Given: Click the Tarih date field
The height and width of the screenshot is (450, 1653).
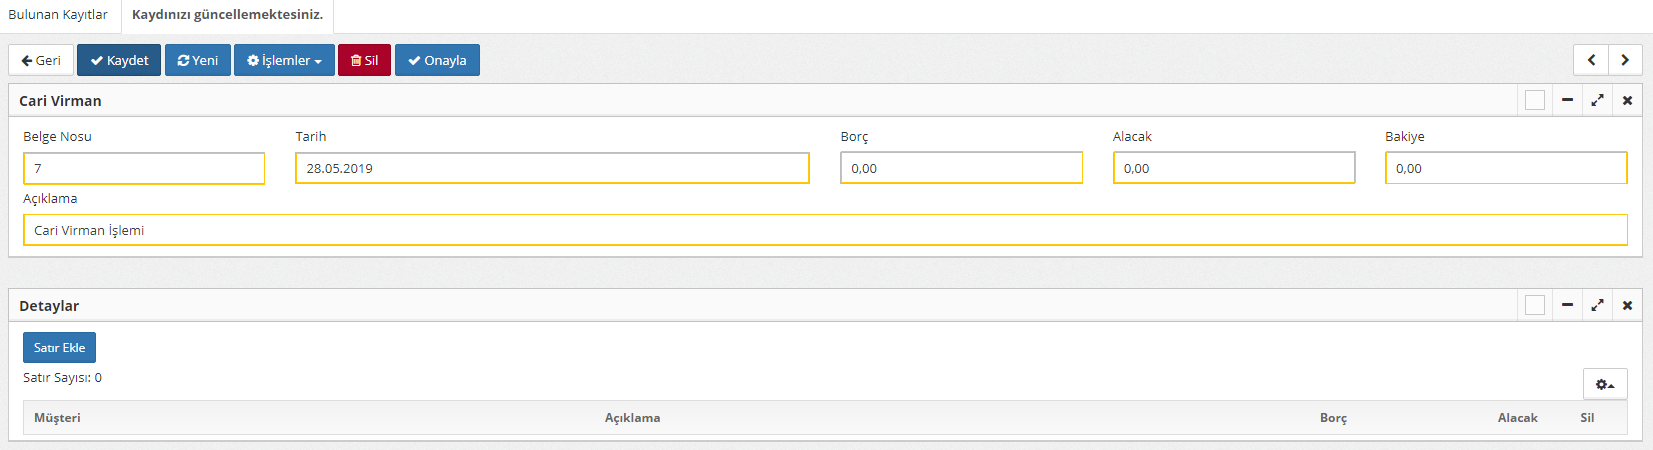Looking at the screenshot, I should pyautogui.click(x=552, y=168).
